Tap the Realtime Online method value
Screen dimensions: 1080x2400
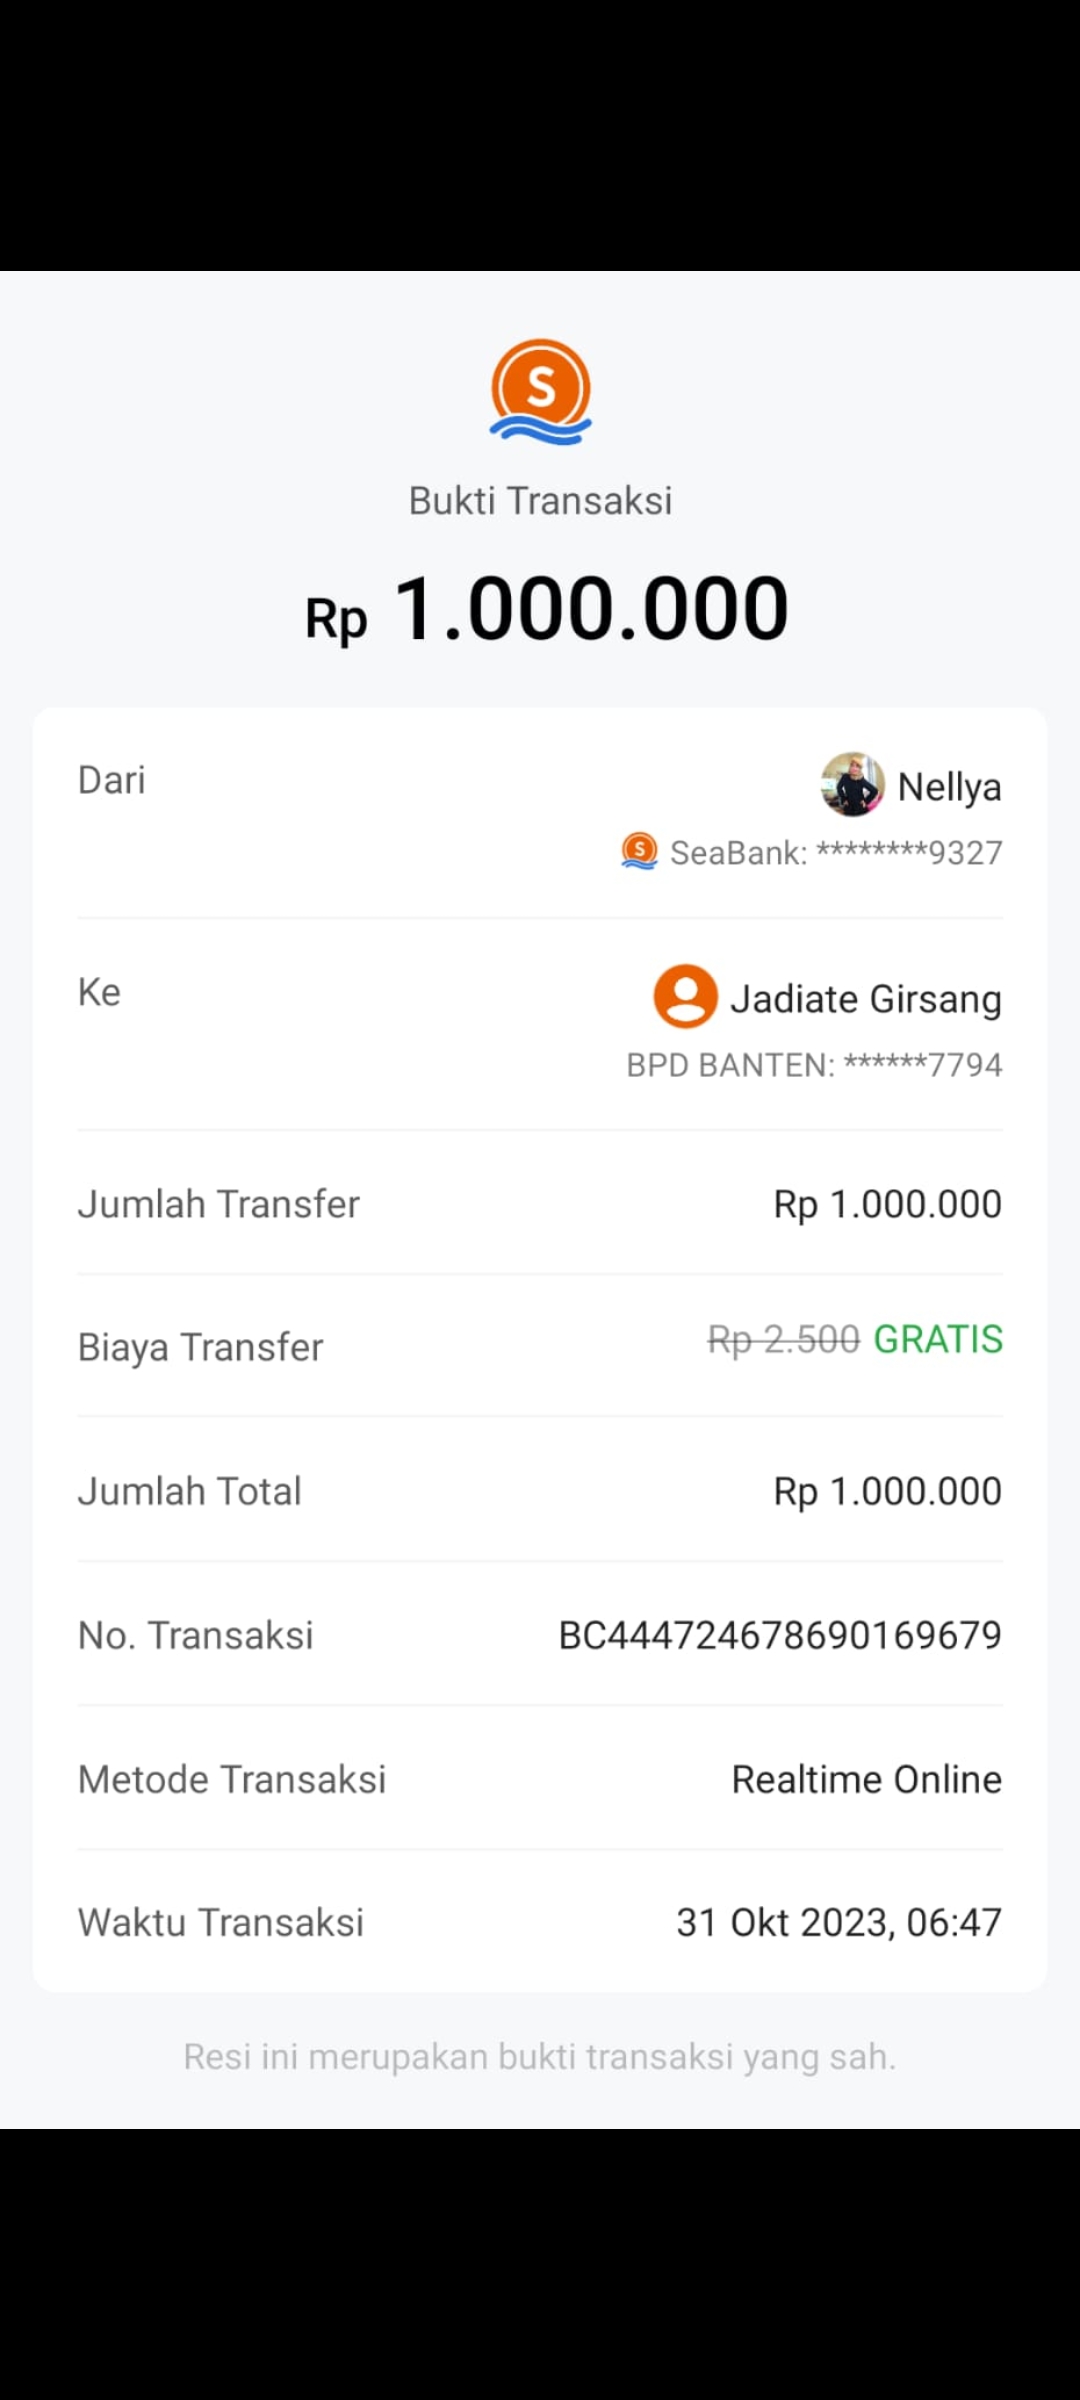(x=866, y=1779)
